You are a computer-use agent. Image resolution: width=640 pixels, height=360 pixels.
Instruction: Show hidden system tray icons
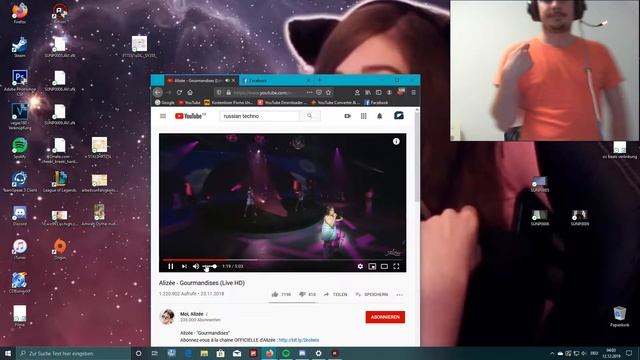click(x=552, y=353)
